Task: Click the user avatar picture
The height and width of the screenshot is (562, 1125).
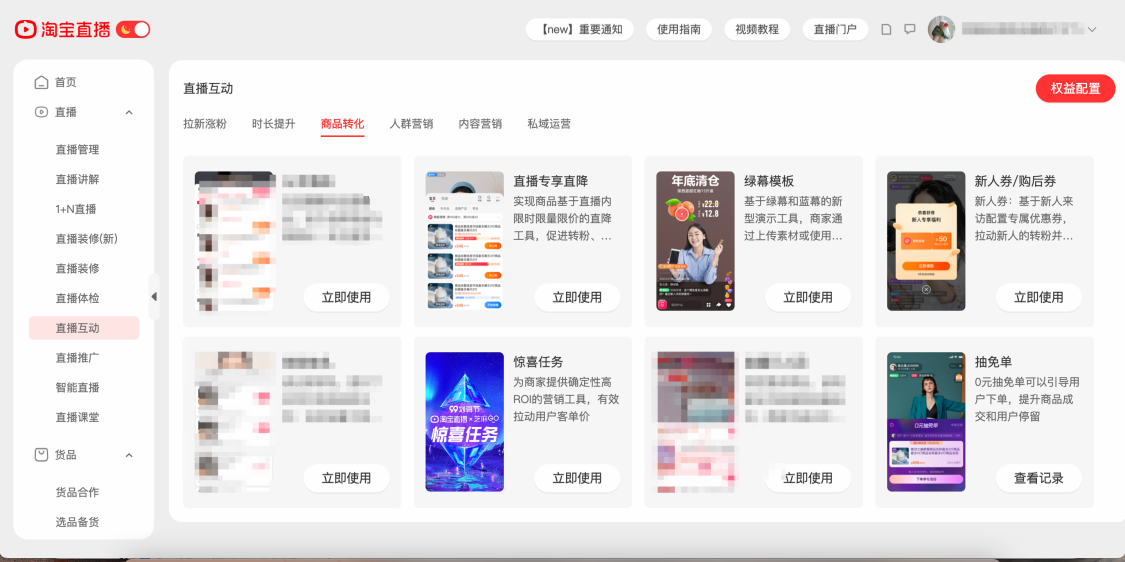Action: 941,29
